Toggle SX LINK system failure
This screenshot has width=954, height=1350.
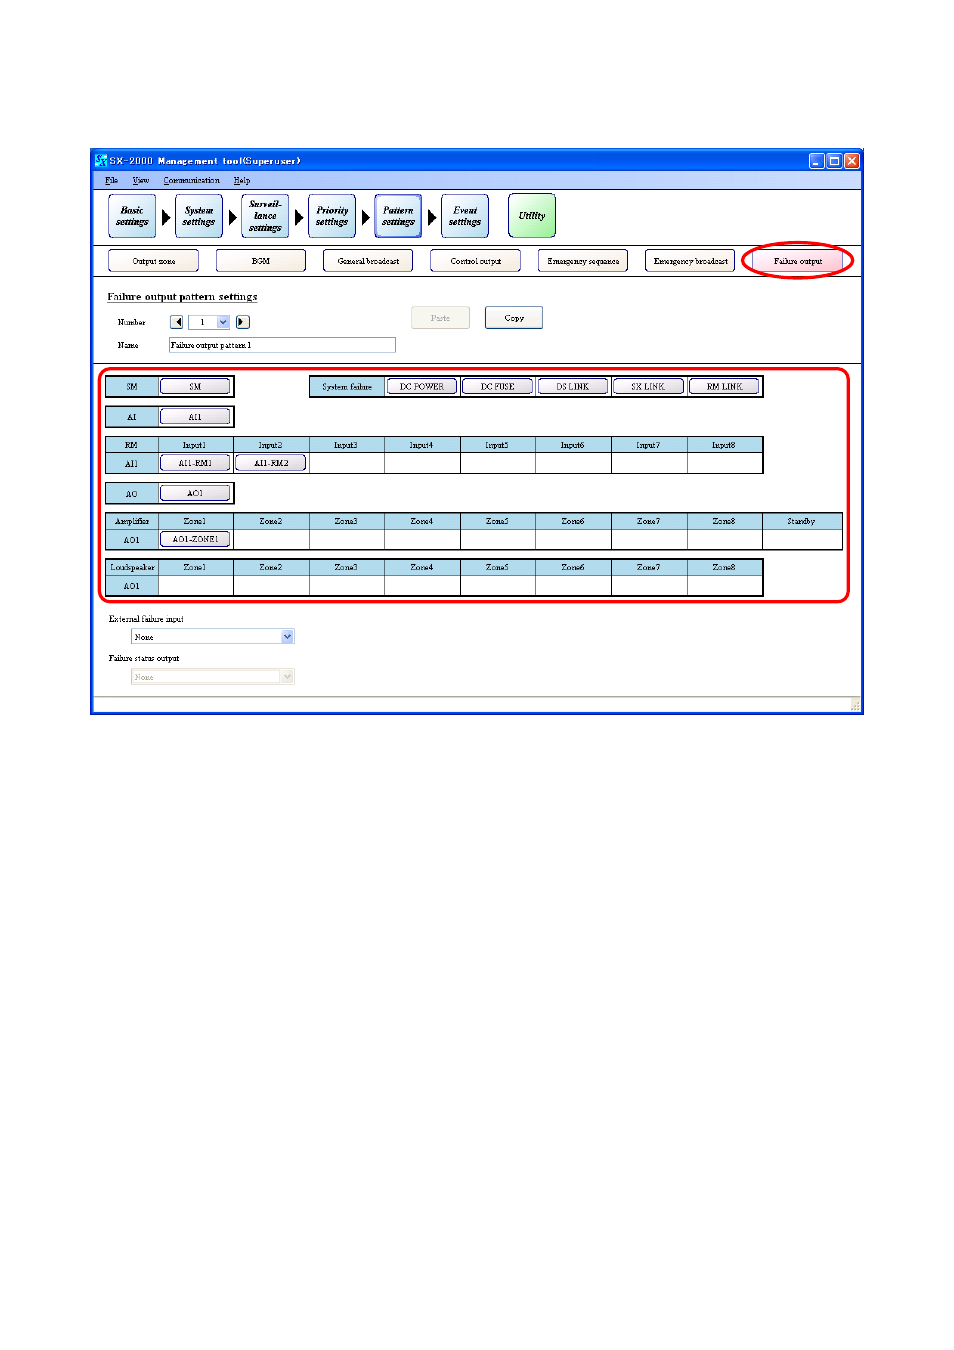pyautogui.click(x=648, y=386)
